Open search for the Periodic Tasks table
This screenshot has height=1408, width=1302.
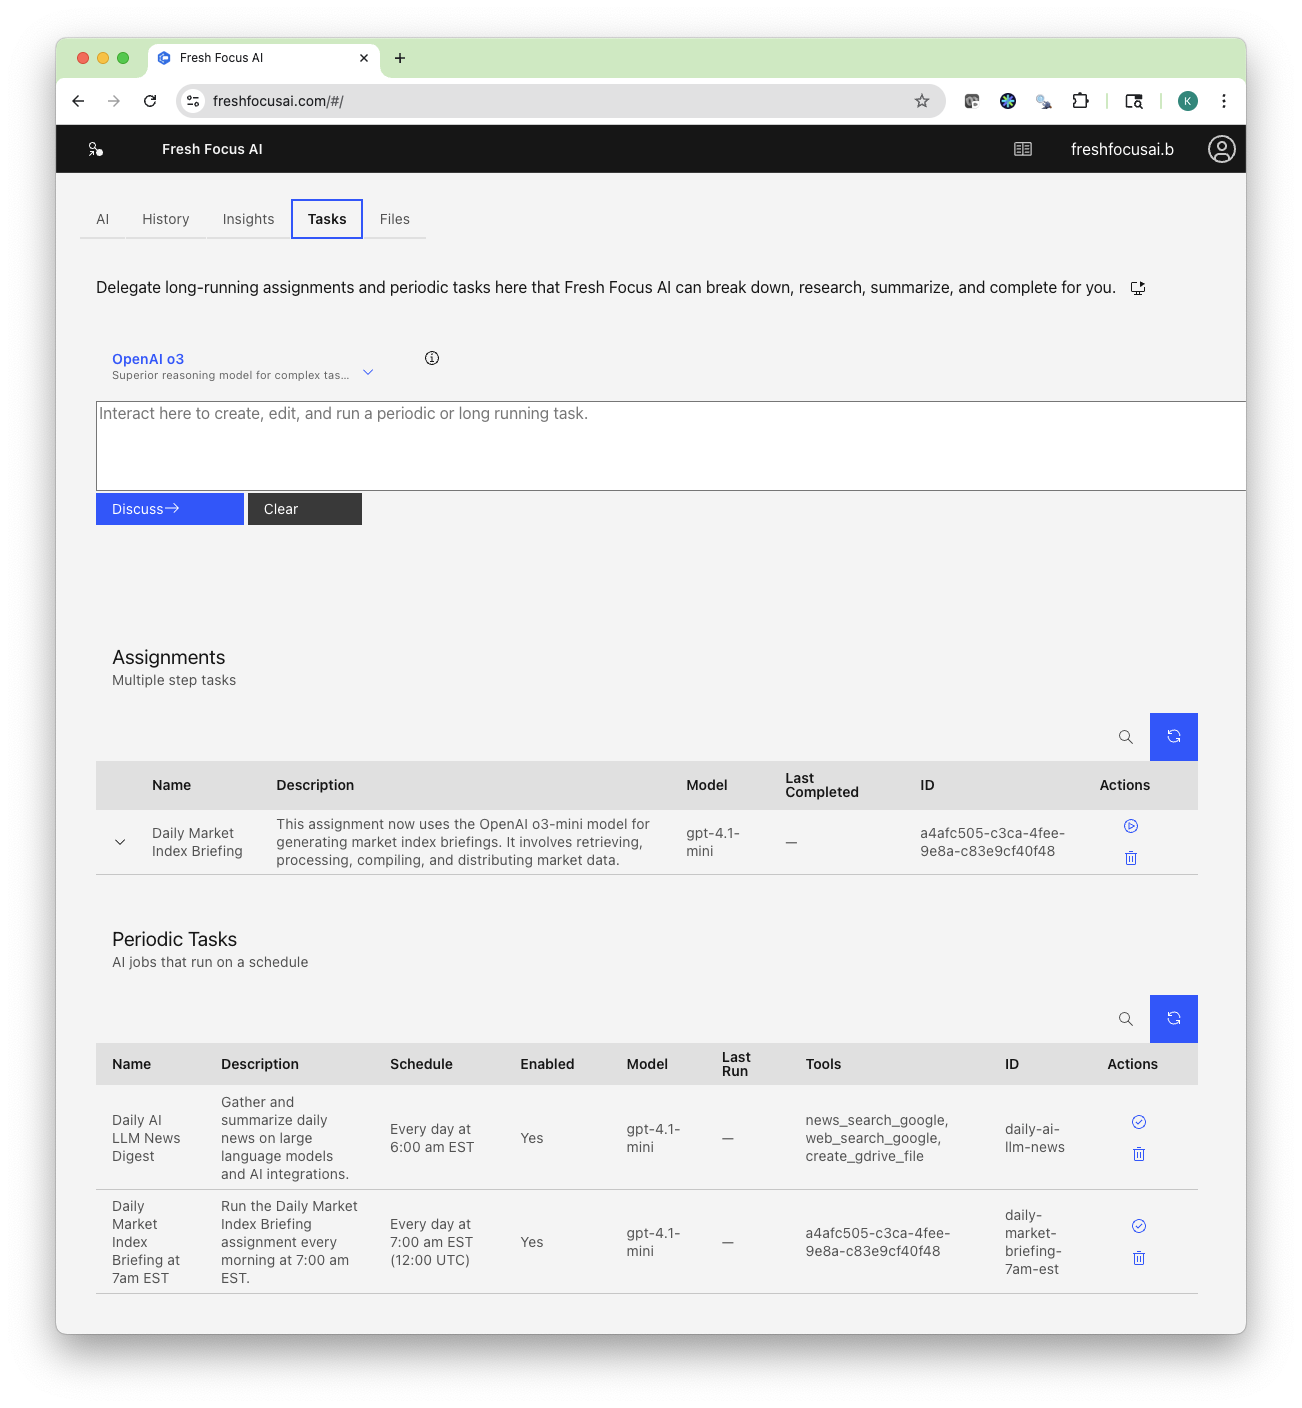(x=1125, y=1018)
